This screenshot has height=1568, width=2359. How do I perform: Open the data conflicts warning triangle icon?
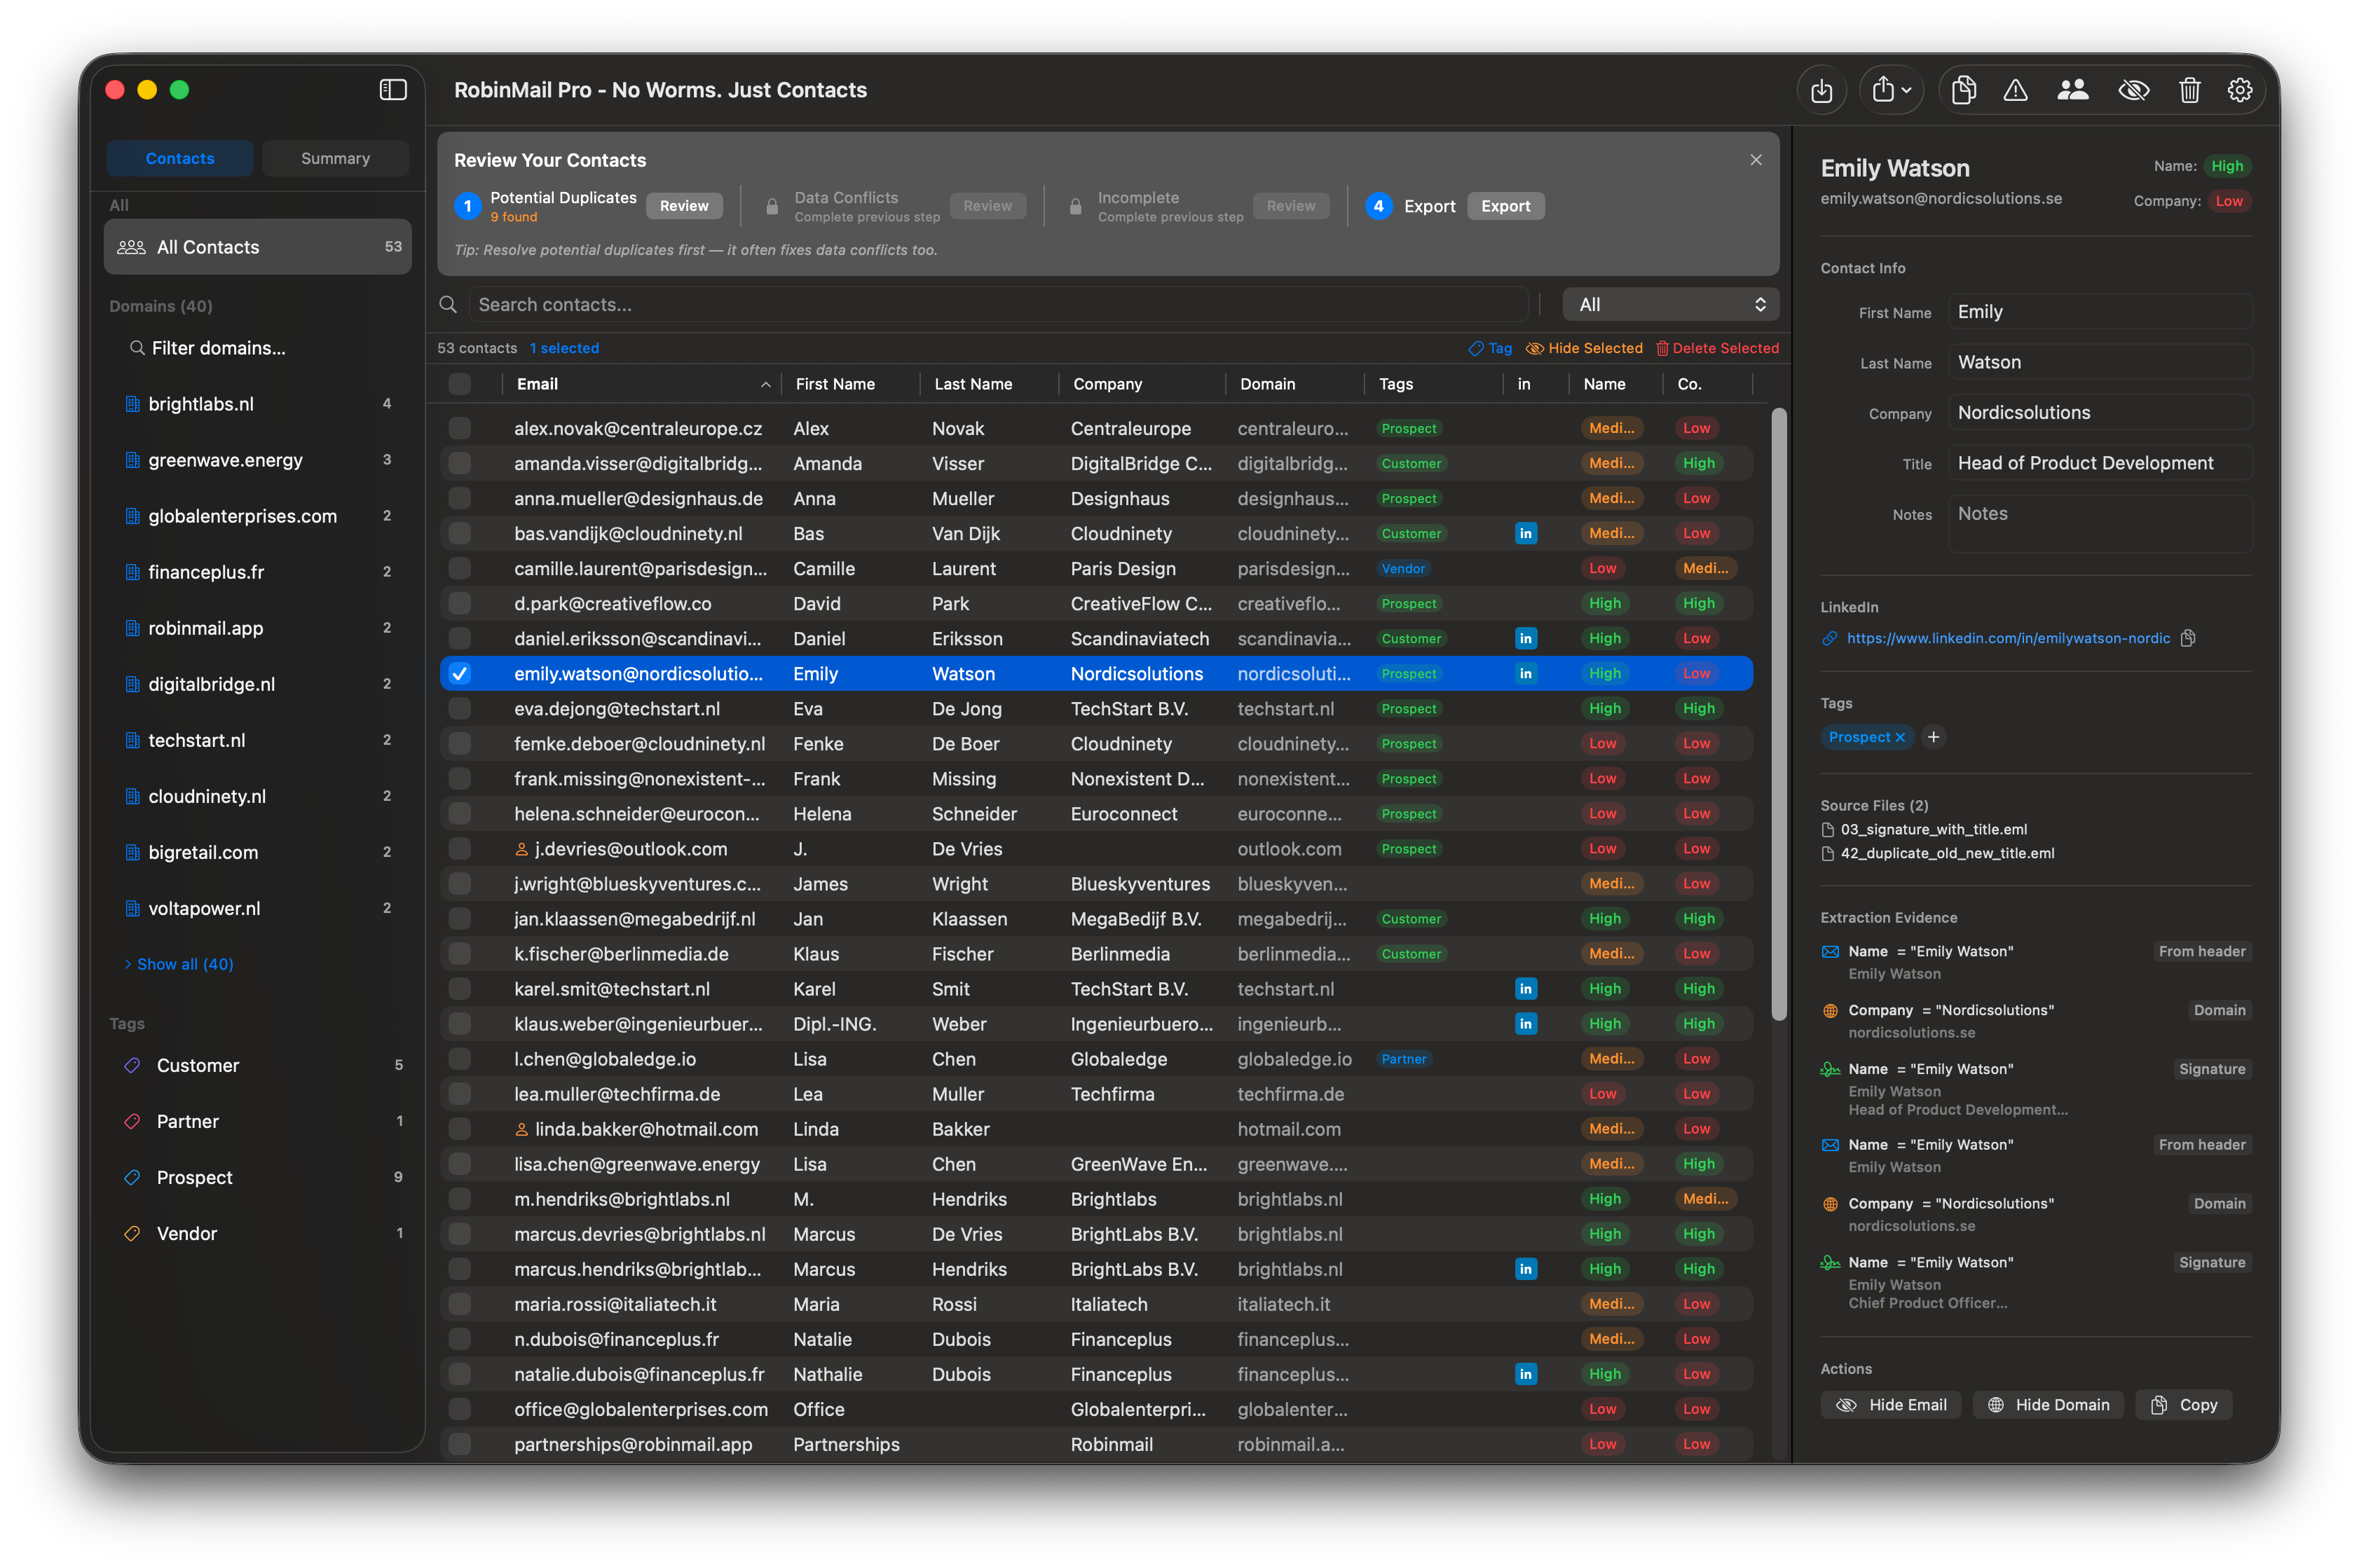pyautogui.click(x=2016, y=90)
